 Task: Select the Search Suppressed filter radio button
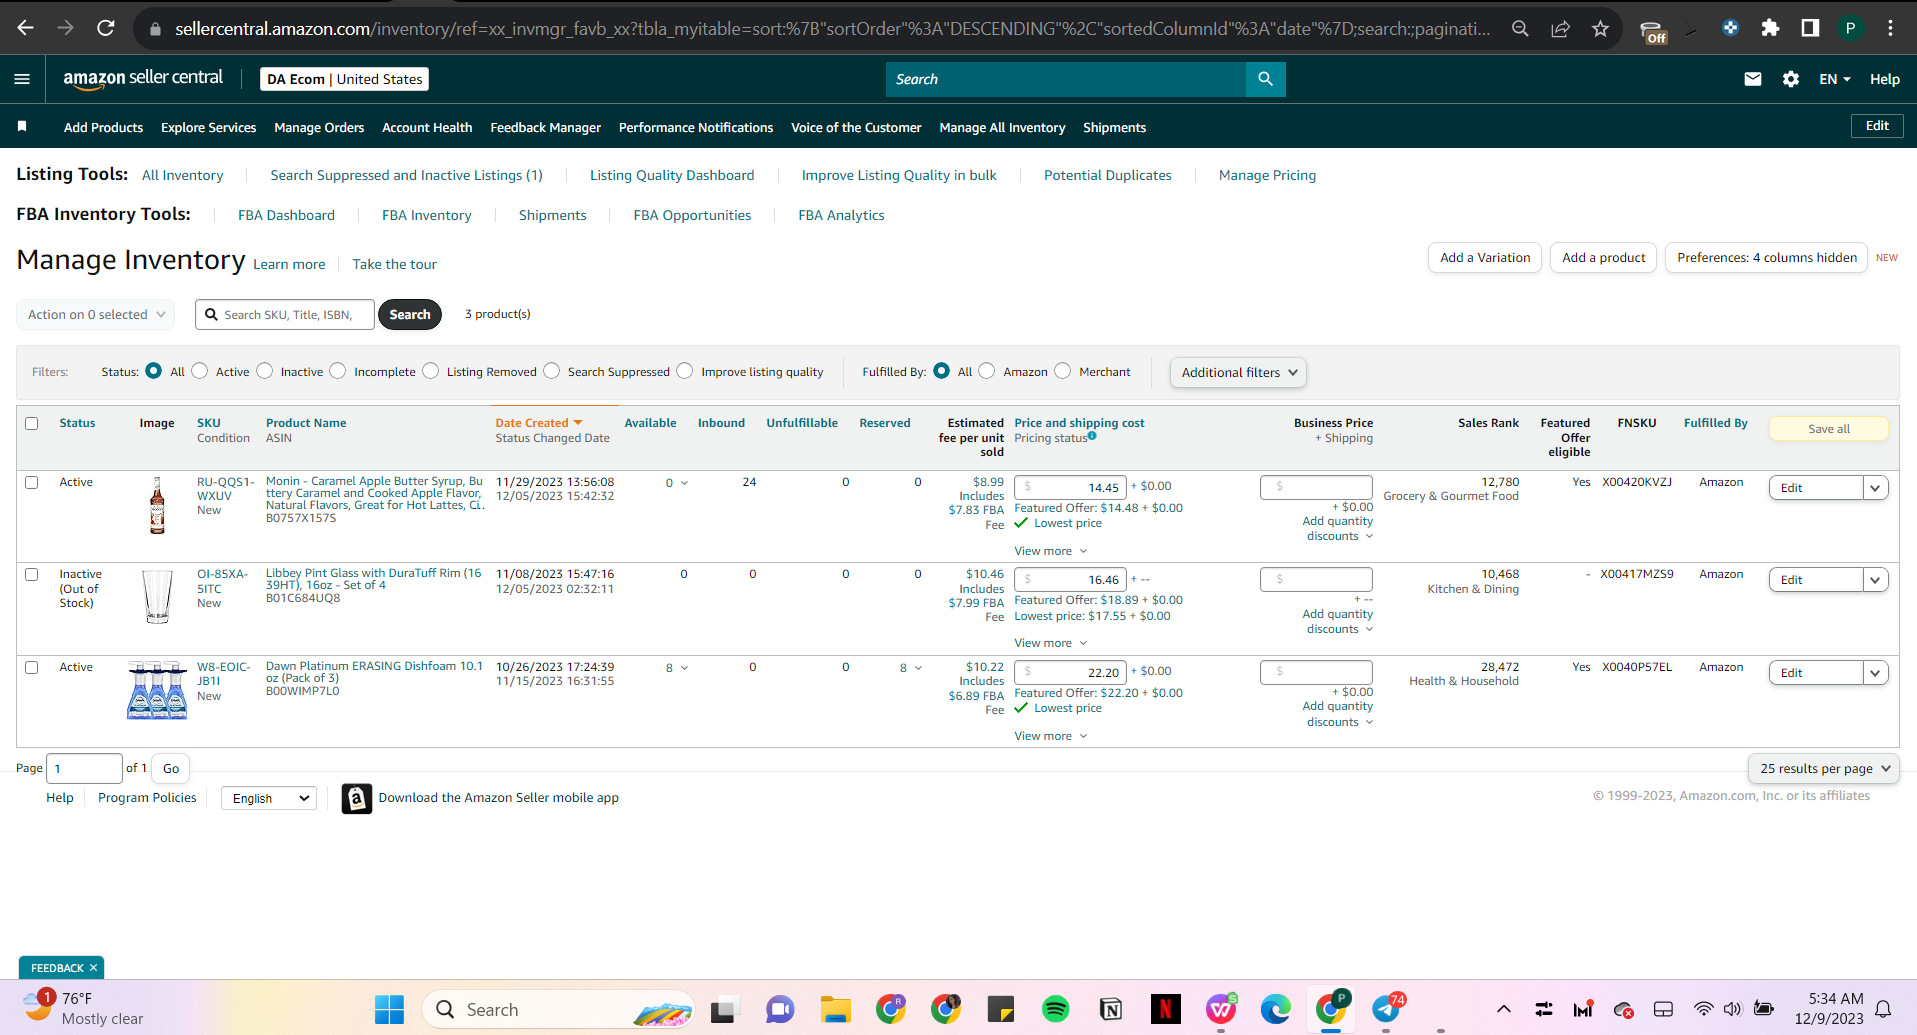click(x=552, y=371)
